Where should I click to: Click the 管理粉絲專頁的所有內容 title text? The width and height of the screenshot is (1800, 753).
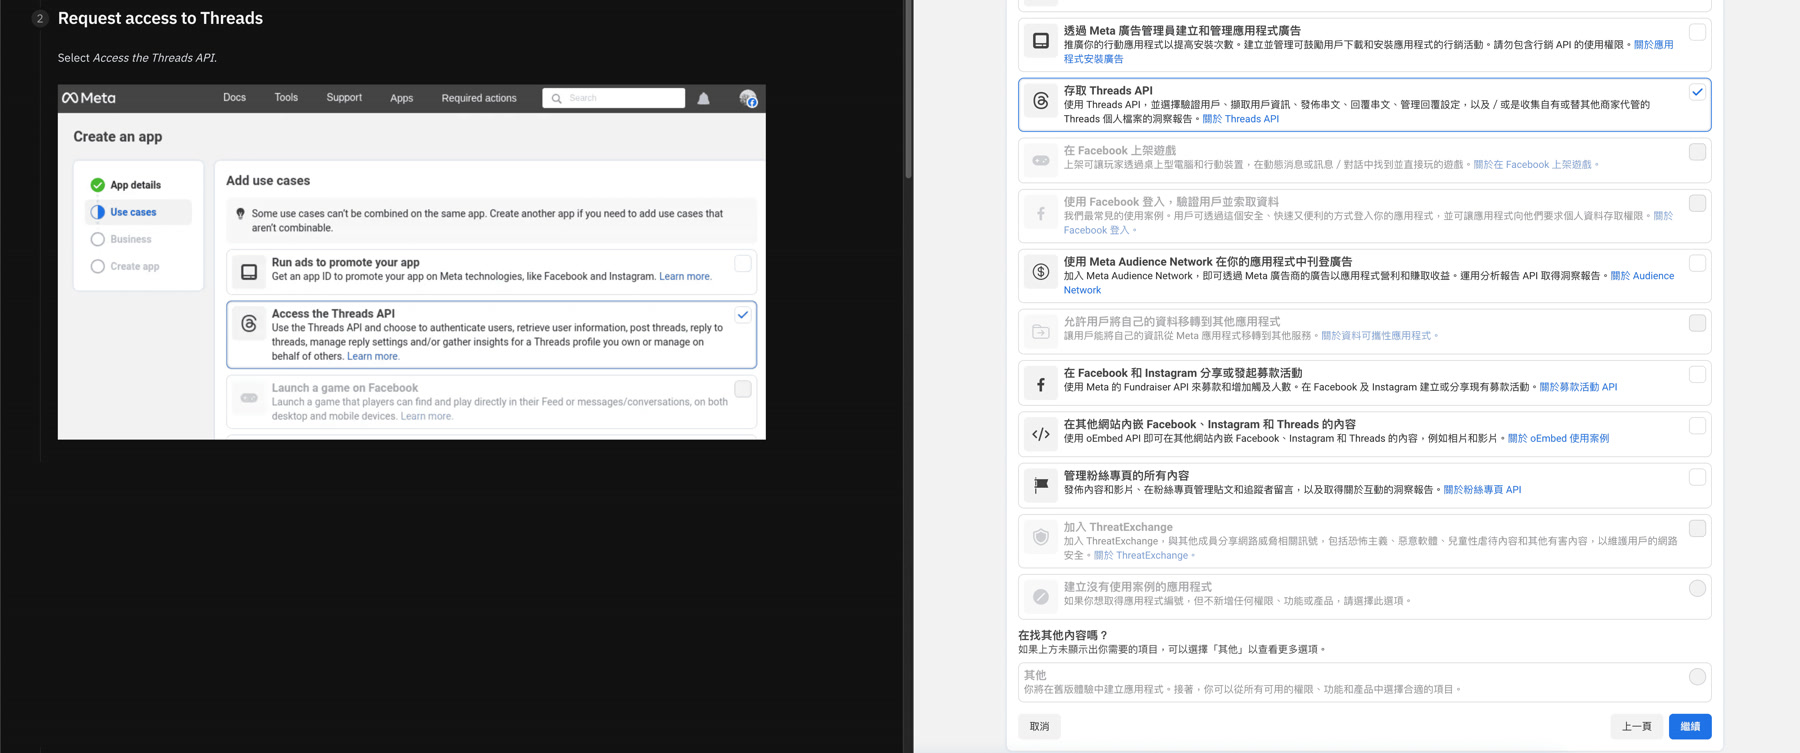[x=1126, y=476]
